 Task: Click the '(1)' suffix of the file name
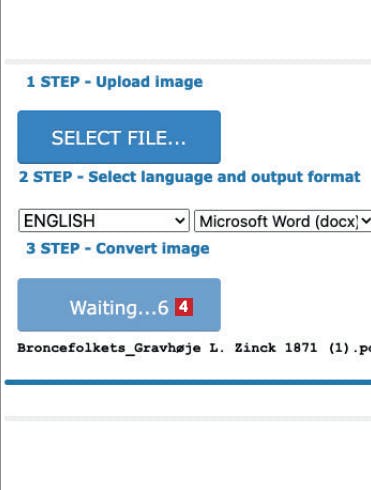[x=338, y=348]
